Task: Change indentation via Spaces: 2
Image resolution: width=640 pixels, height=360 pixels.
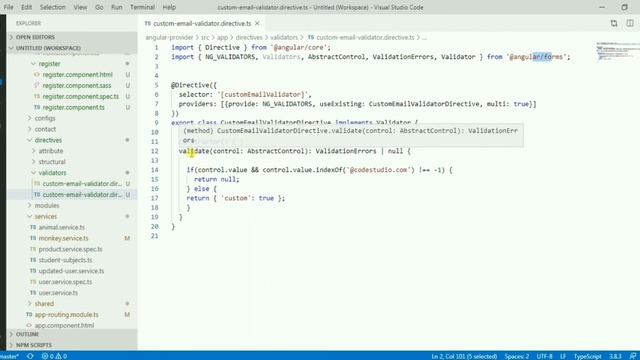Action: coord(516,356)
